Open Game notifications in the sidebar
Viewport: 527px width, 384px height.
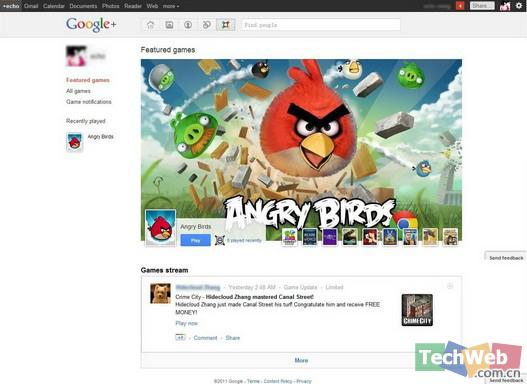point(89,101)
